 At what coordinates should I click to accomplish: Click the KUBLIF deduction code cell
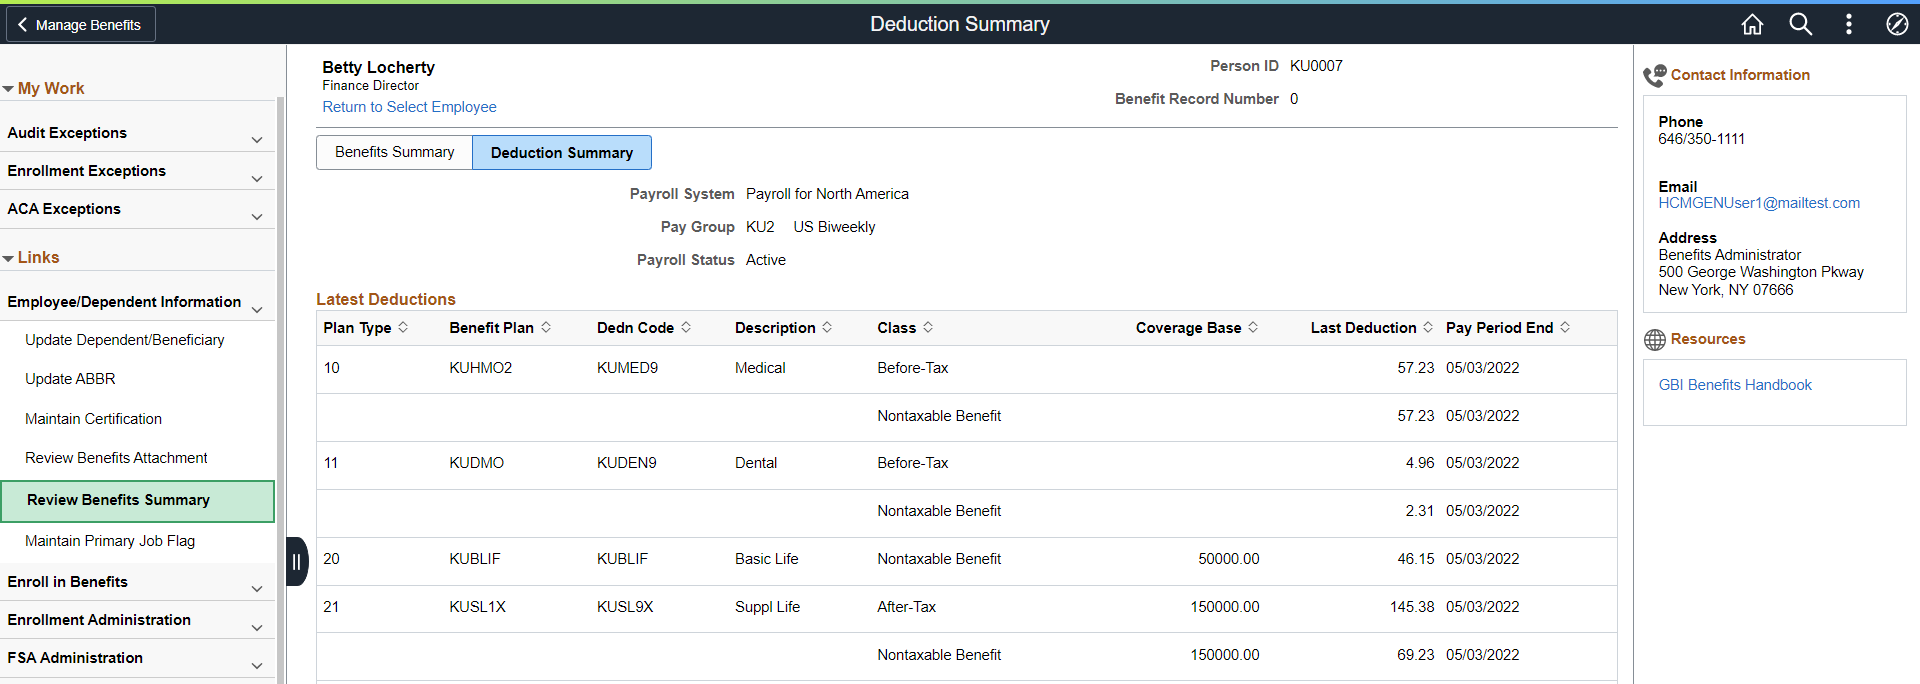[622, 559]
